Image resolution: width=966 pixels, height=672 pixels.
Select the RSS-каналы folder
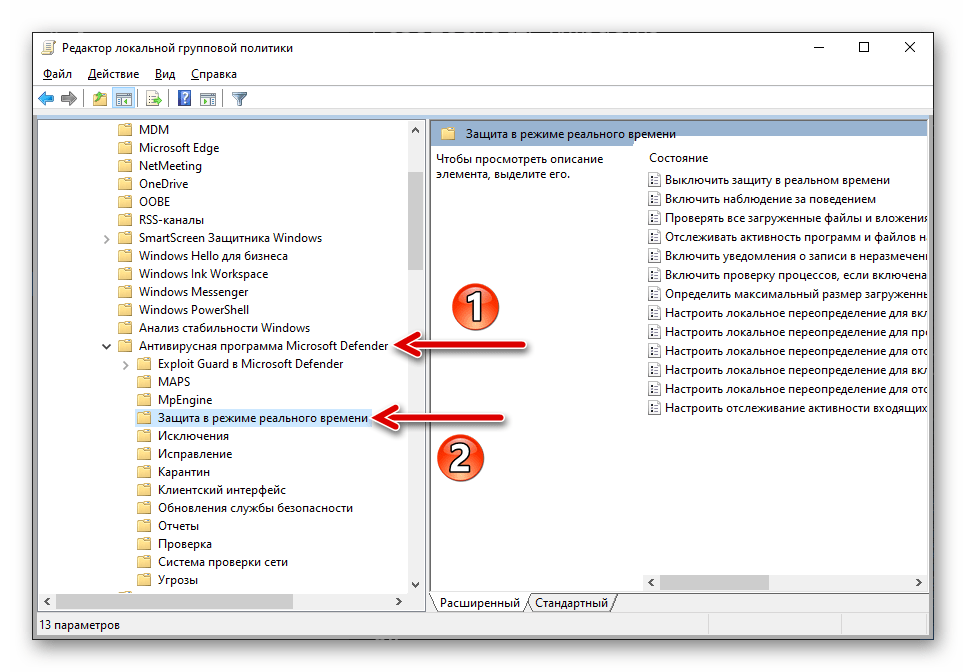pyautogui.click(x=171, y=220)
